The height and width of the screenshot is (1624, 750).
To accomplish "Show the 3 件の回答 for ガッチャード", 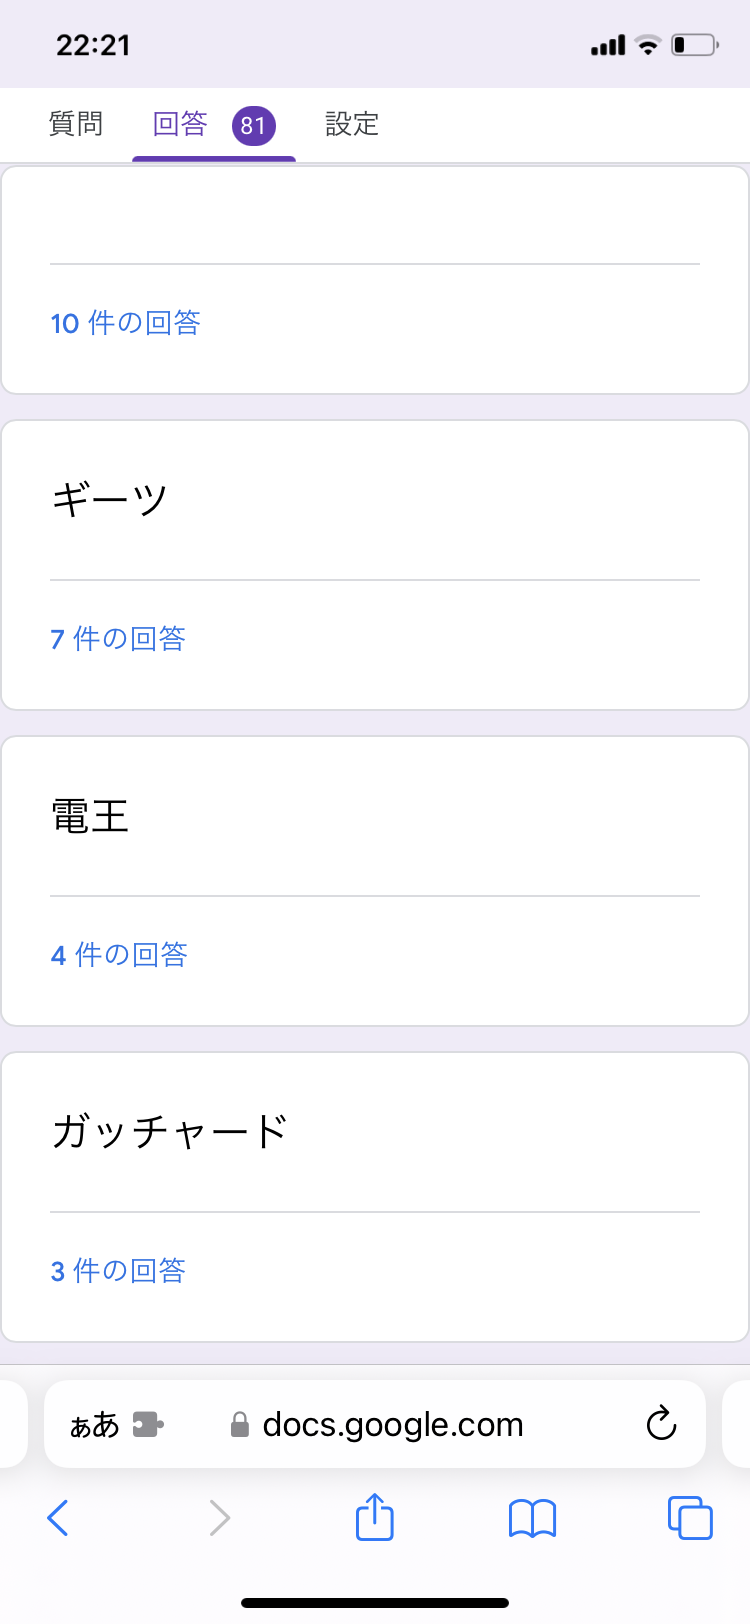I will point(118,1271).
